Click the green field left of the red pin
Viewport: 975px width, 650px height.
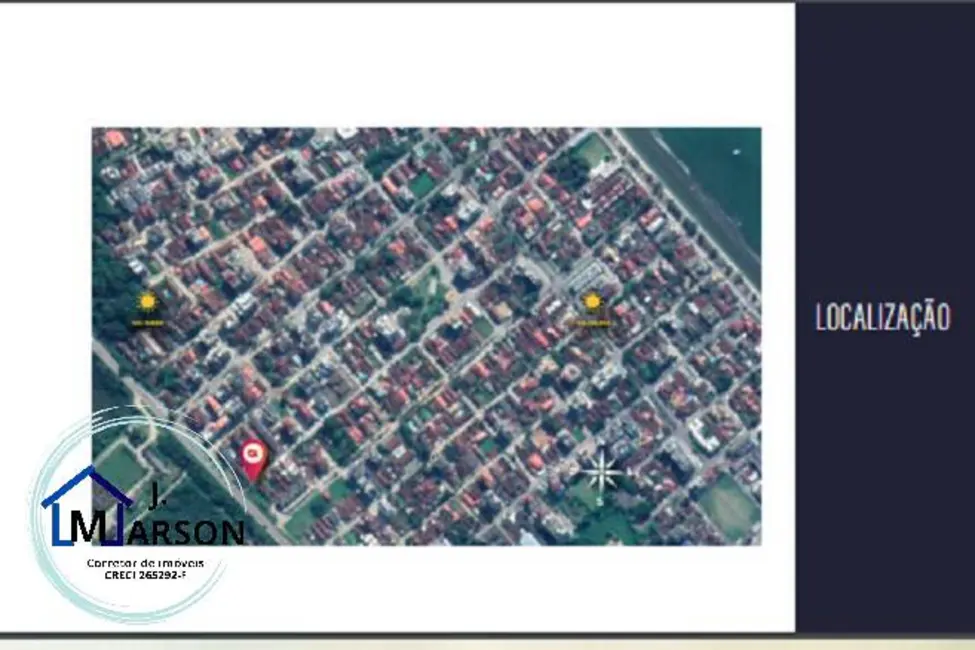pyautogui.click(x=118, y=466)
